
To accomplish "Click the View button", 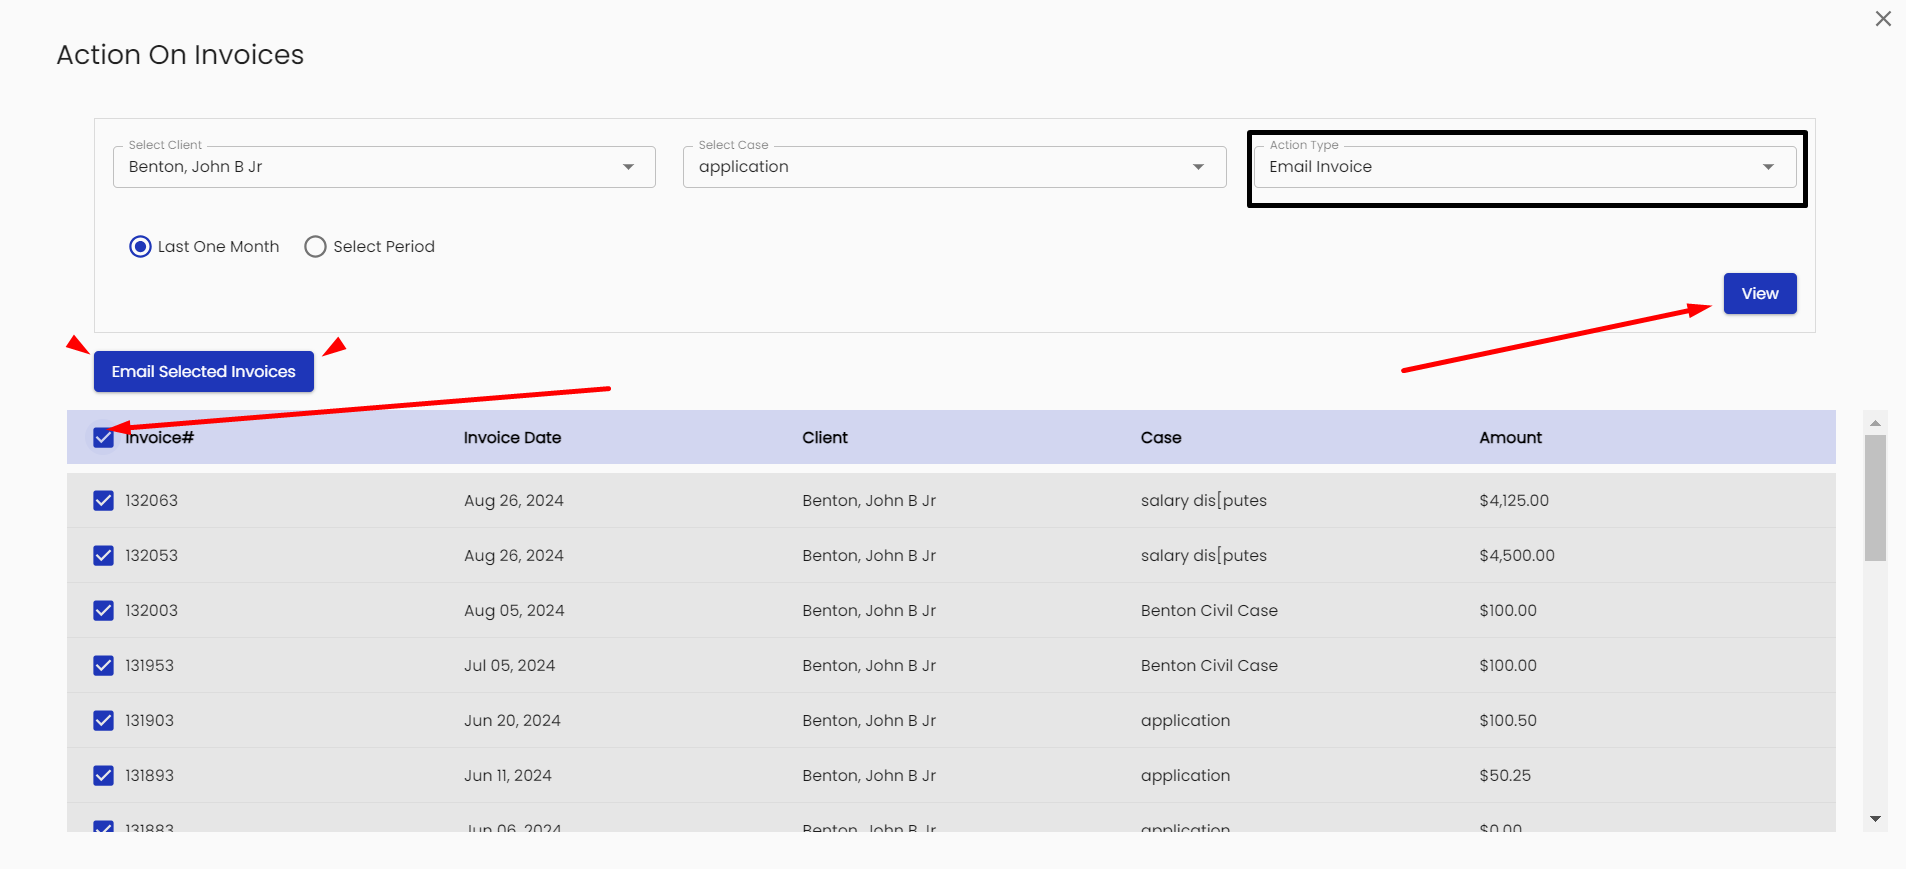I will pyautogui.click(x=1759, y=294).
